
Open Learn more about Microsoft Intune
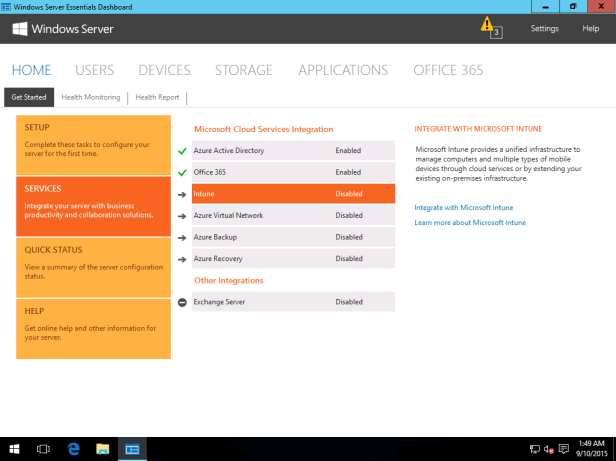point(469,222)
